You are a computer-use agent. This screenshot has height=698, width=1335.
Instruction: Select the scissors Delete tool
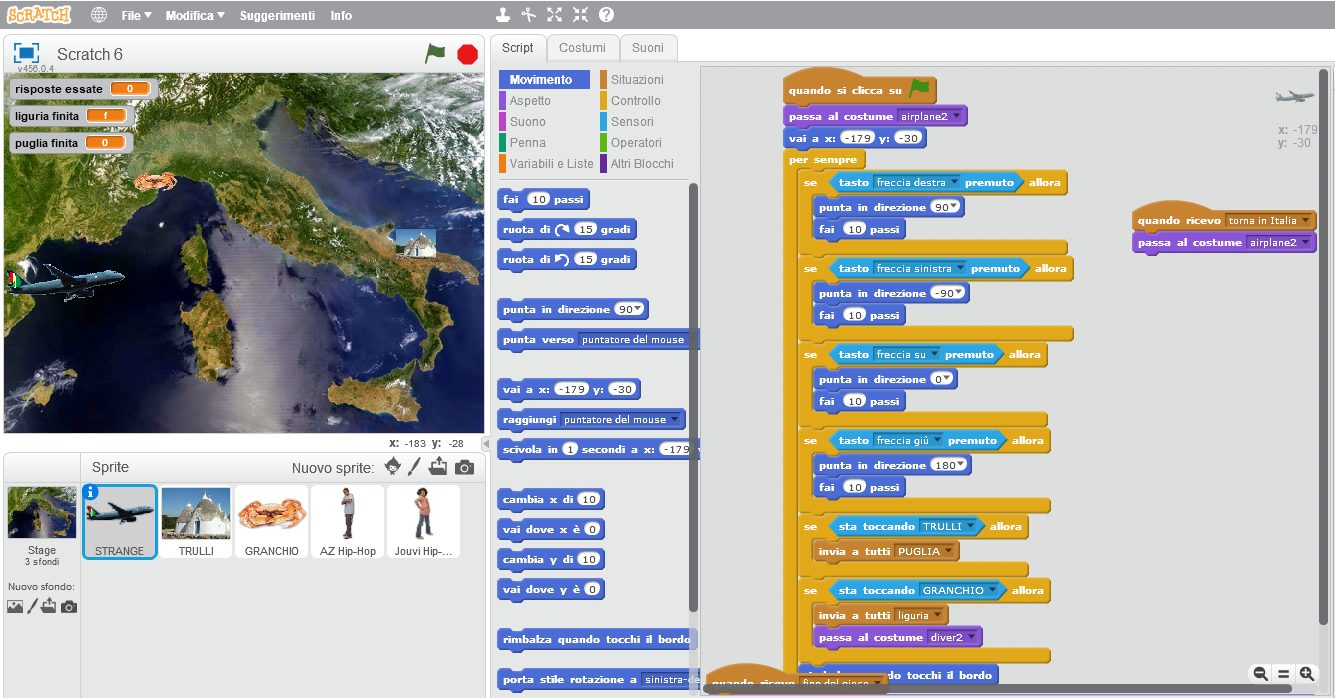(x=529, y=15)
